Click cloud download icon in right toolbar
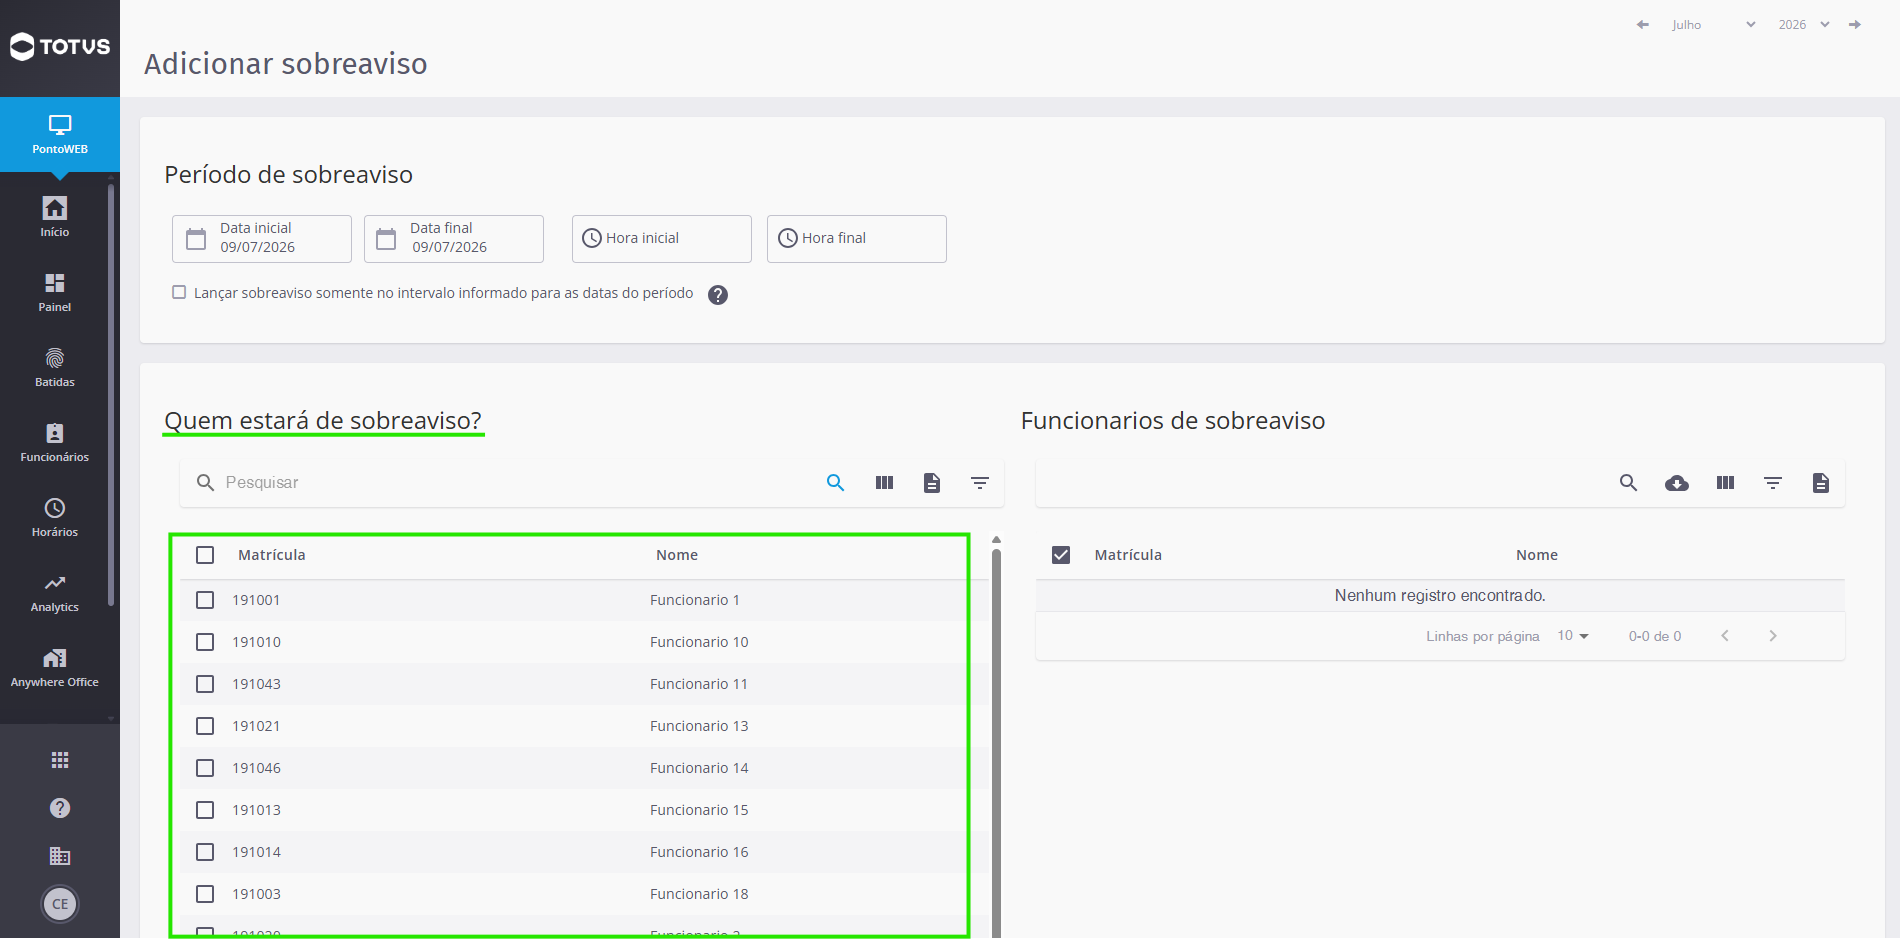The image size is (1900, 939). [x=1677, y=483]
